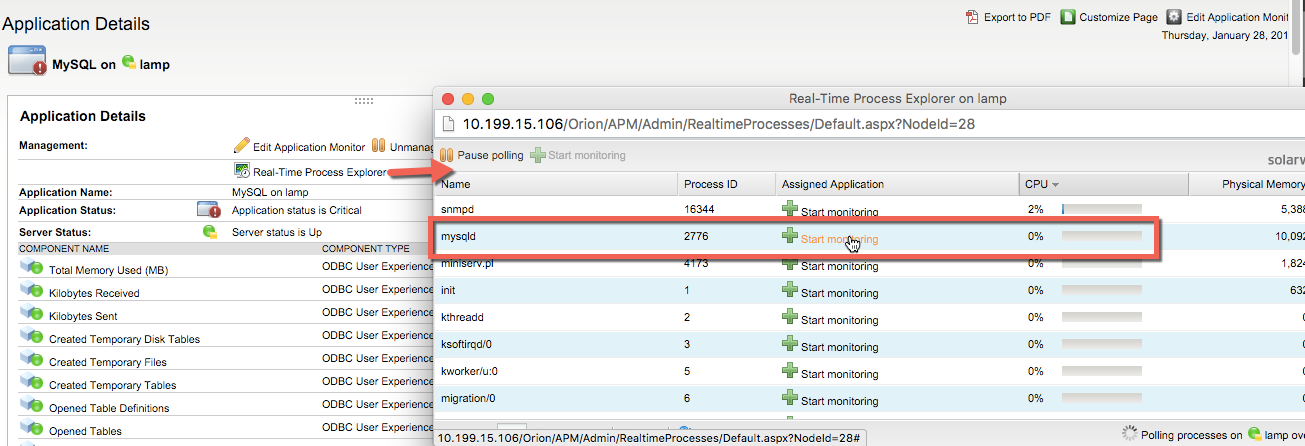Click Start monitoring for snmpd
This screenshot has height=446, width=1305.
(839, 212)
